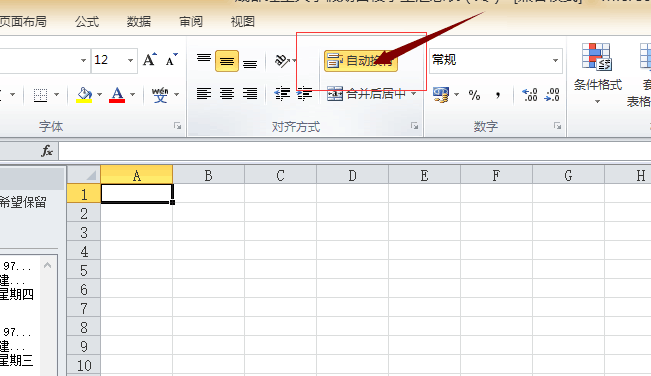
Task: Click into the formula bar
Action: click(355, 151)
